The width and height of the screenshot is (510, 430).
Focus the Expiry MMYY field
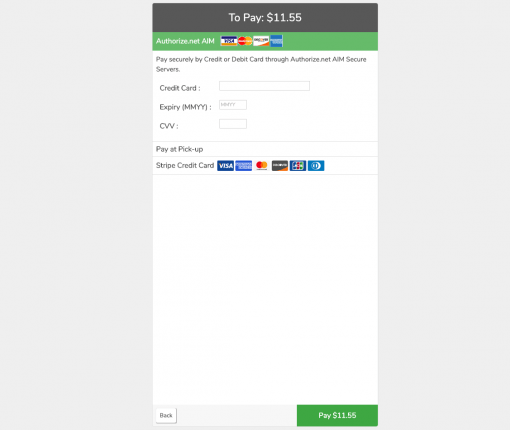(233, 105)
